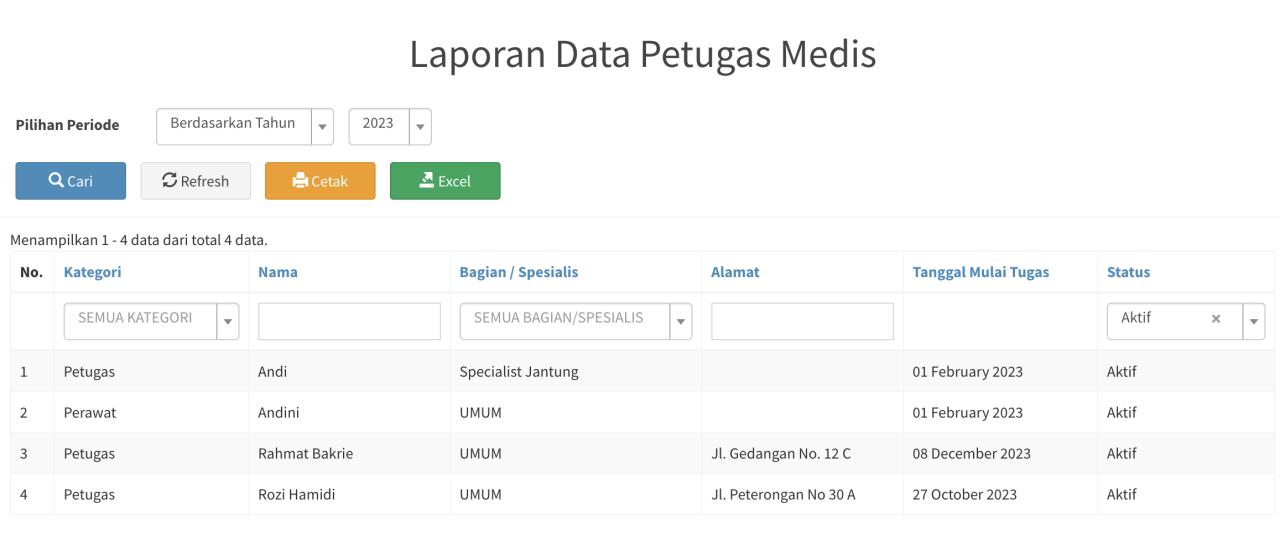Select the Rozi Hamidi table row
Screen dimensions: 1280x541
click(296, 494)
